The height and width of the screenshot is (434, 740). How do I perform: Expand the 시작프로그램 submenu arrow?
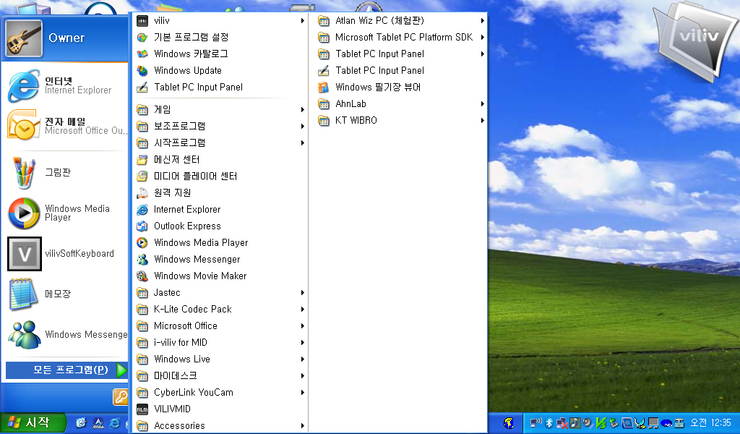(302, 143)
